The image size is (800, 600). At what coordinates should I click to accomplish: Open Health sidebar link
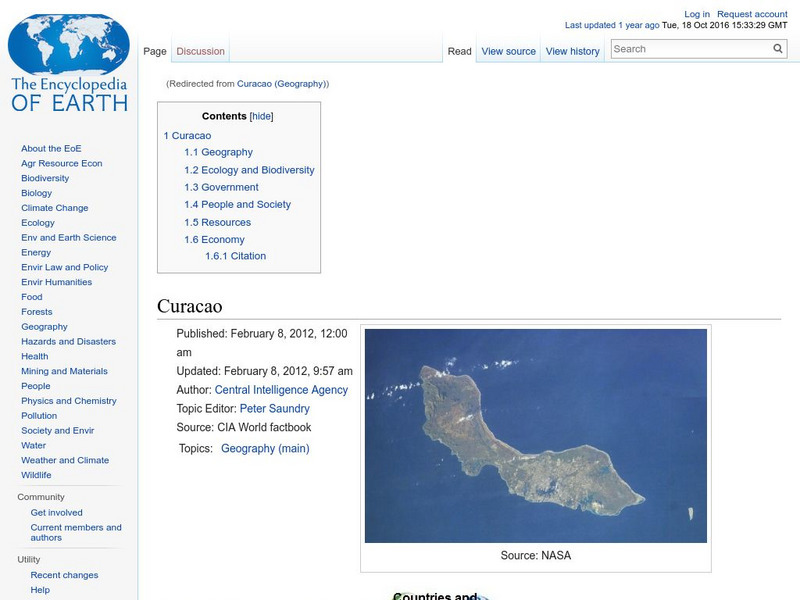[x=35, y=356]
